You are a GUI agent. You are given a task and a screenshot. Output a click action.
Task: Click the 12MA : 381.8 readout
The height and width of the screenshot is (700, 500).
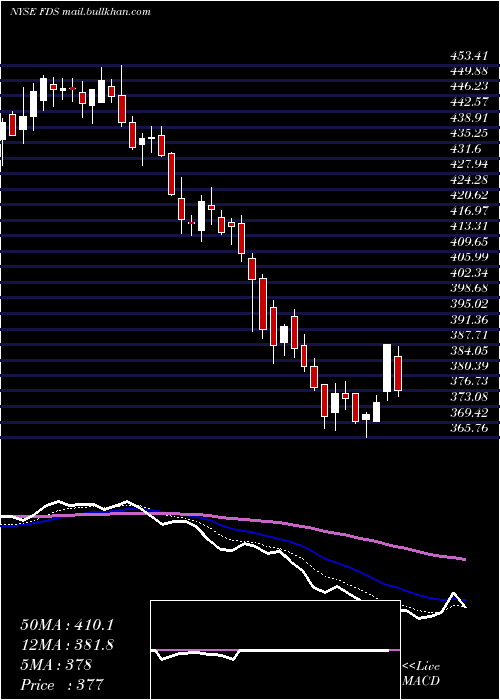pos(67,645)
